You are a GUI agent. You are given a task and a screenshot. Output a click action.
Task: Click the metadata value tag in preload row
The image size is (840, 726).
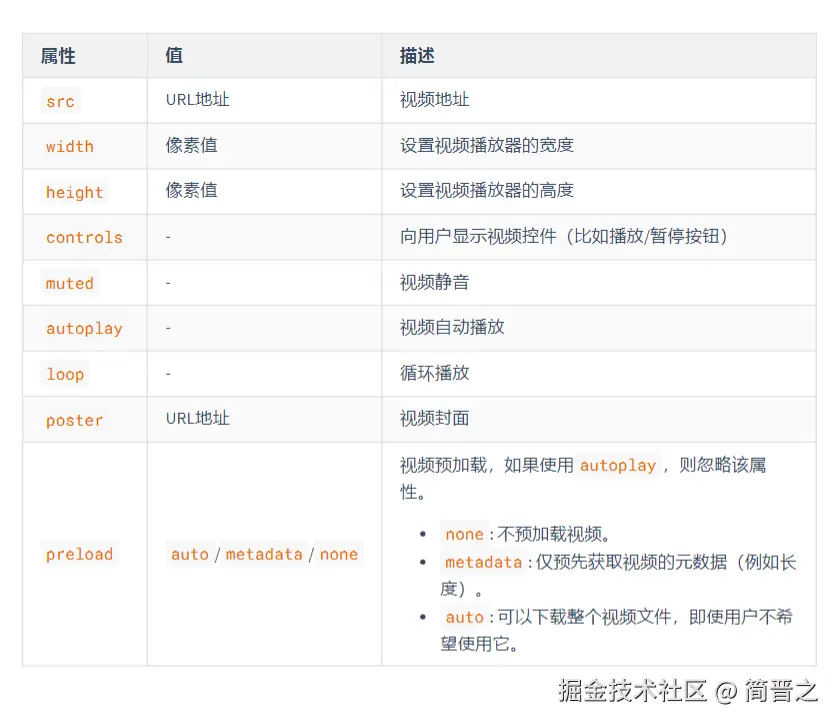(x=262, y=555)
